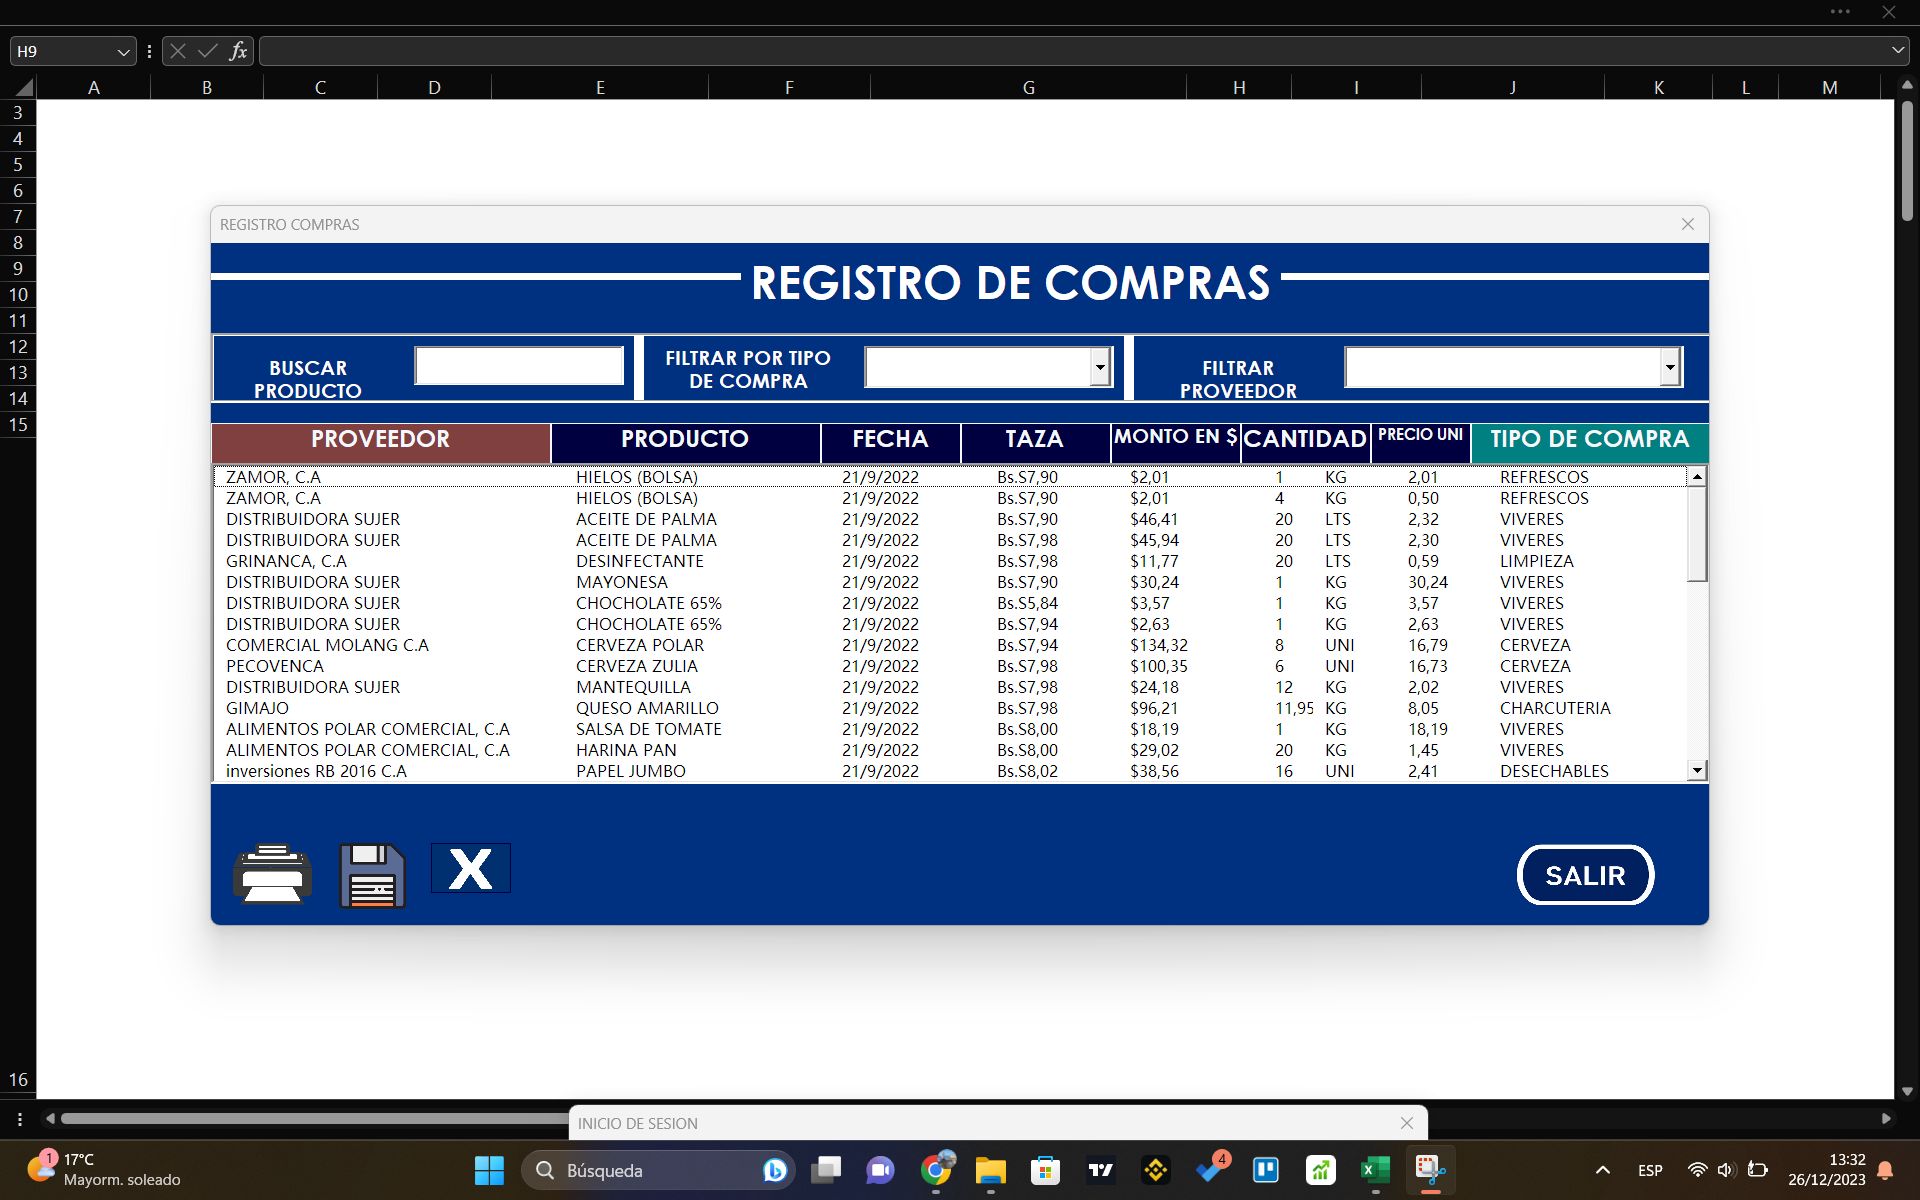
Task: Open the Filtrar por Tipo de Compra dropdown
Action: (1101, 366)
